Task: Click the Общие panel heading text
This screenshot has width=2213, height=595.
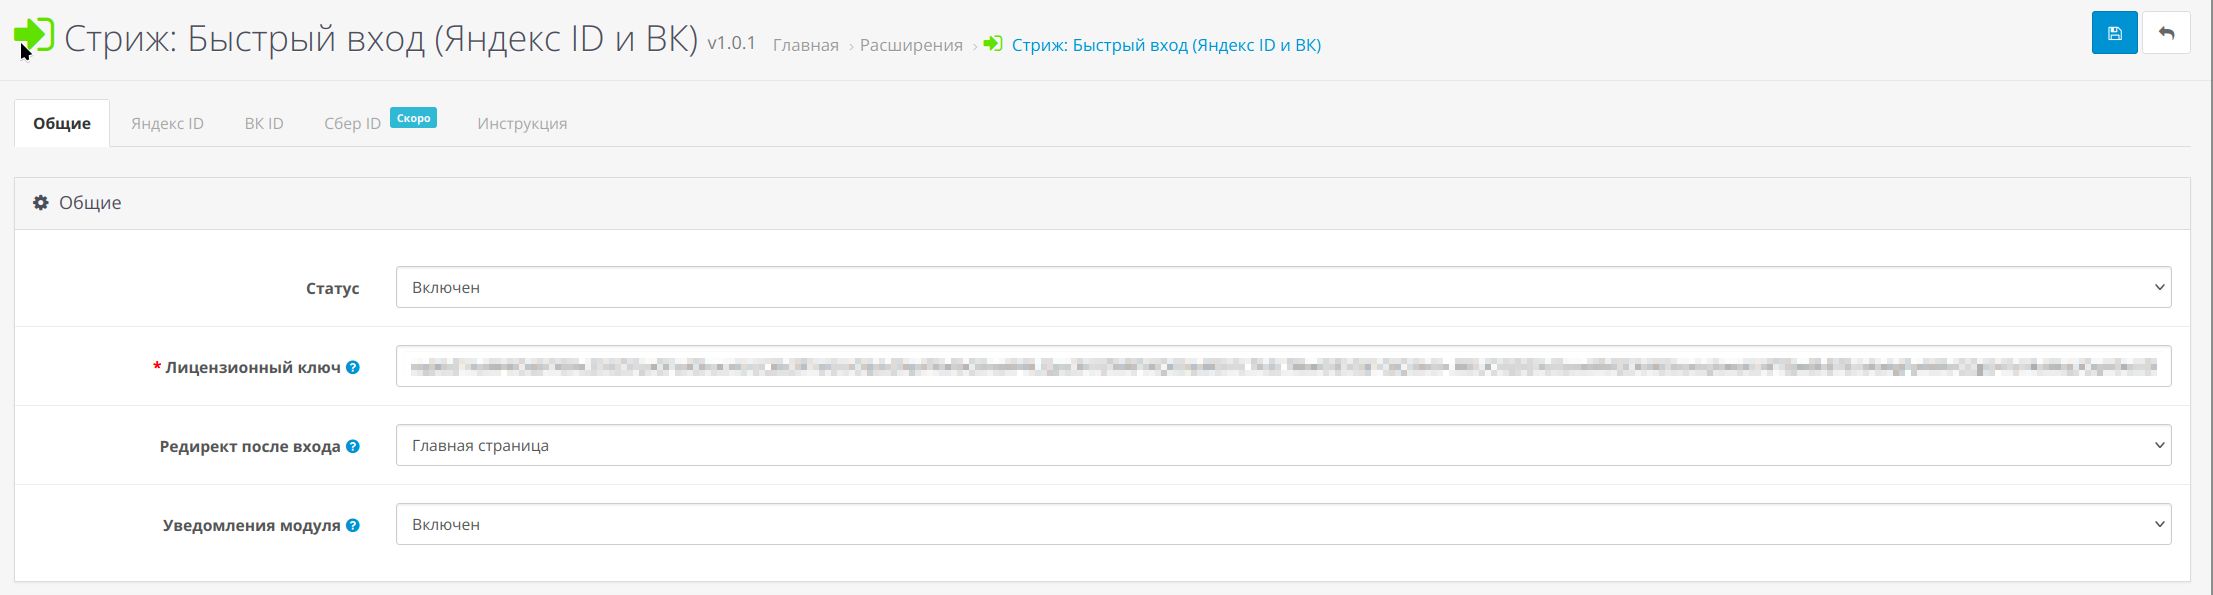Action: [x=90, y=203]
